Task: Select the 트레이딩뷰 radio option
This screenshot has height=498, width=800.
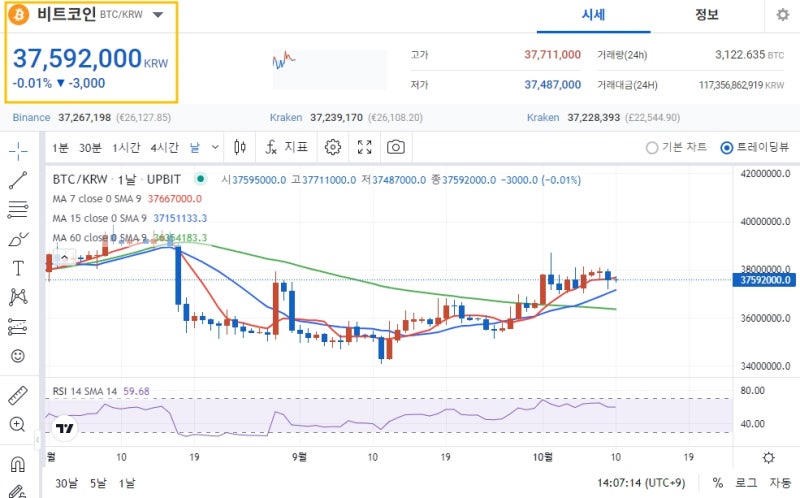Action: point(755,147)
